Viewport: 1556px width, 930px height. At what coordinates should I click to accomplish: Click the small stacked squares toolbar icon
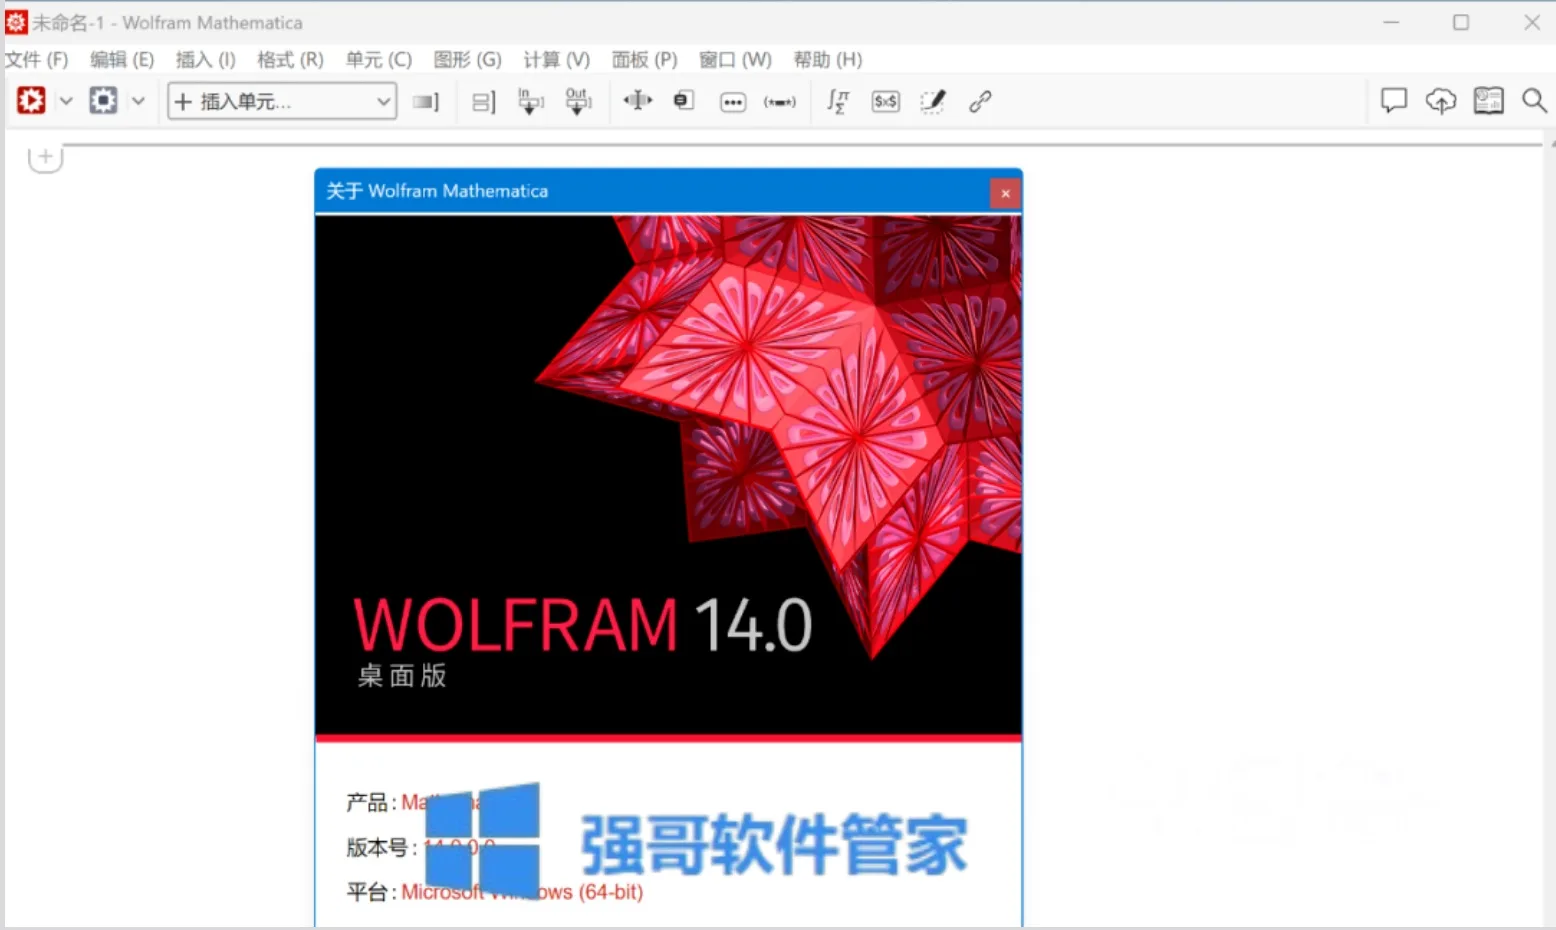684,100
